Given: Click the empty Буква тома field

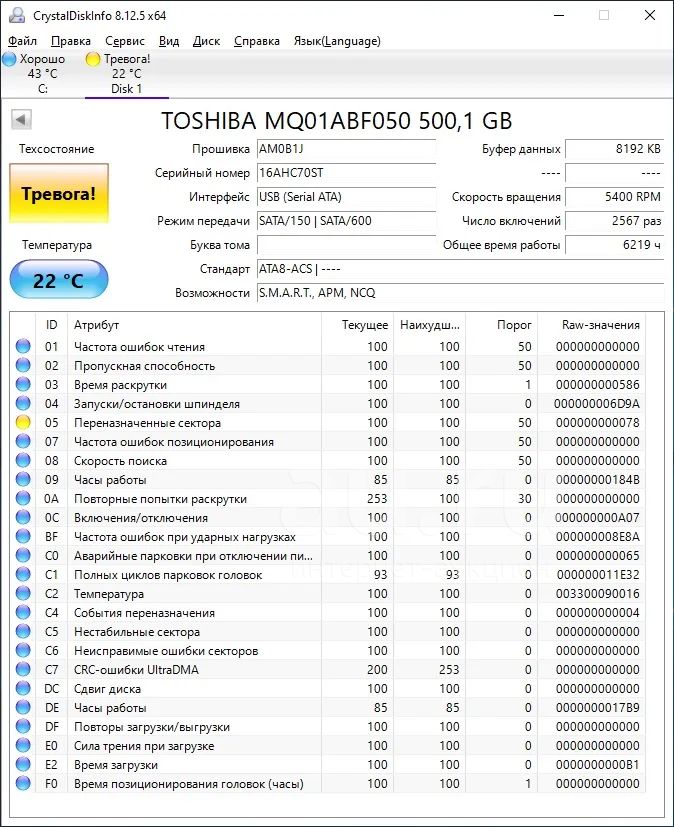Looking at the screenshot, I should (346, 245).
